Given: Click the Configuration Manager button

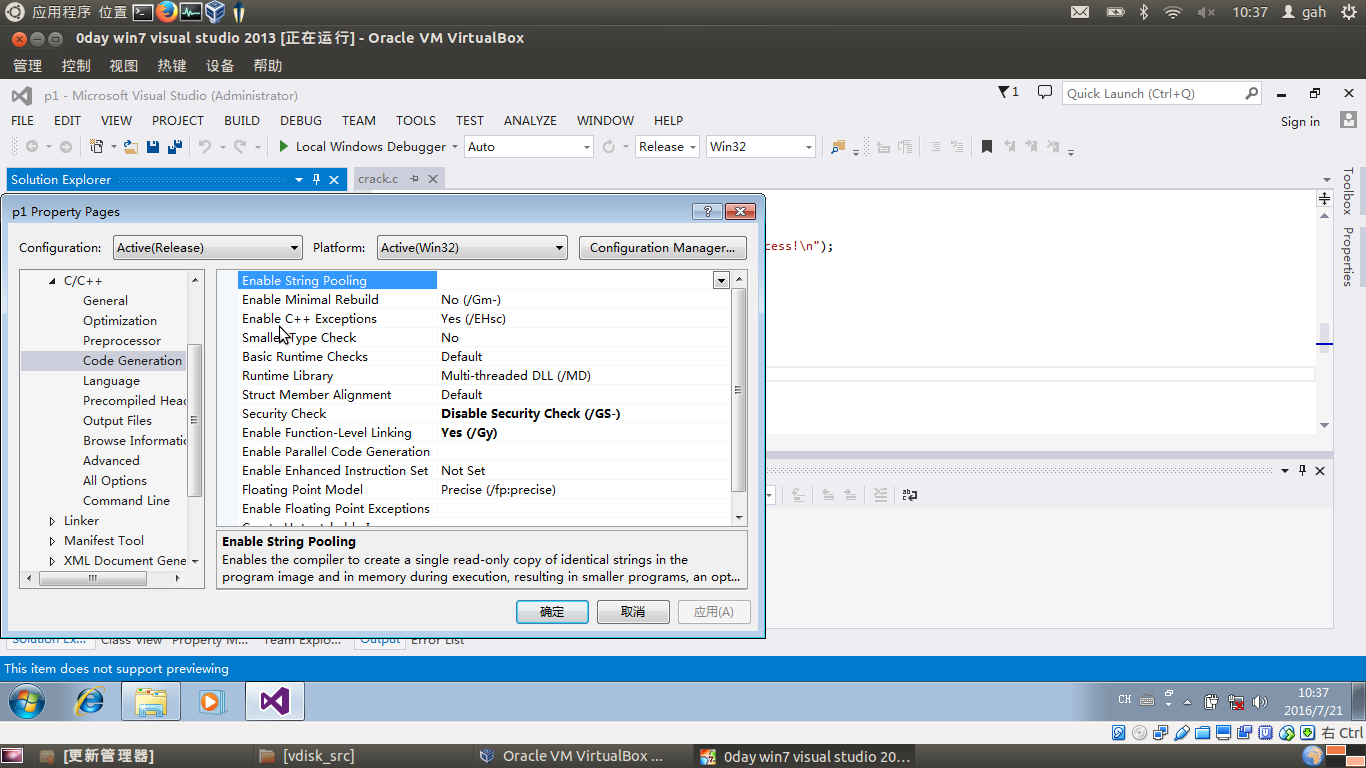Looking at the screenshot, I should pos(662,248).
